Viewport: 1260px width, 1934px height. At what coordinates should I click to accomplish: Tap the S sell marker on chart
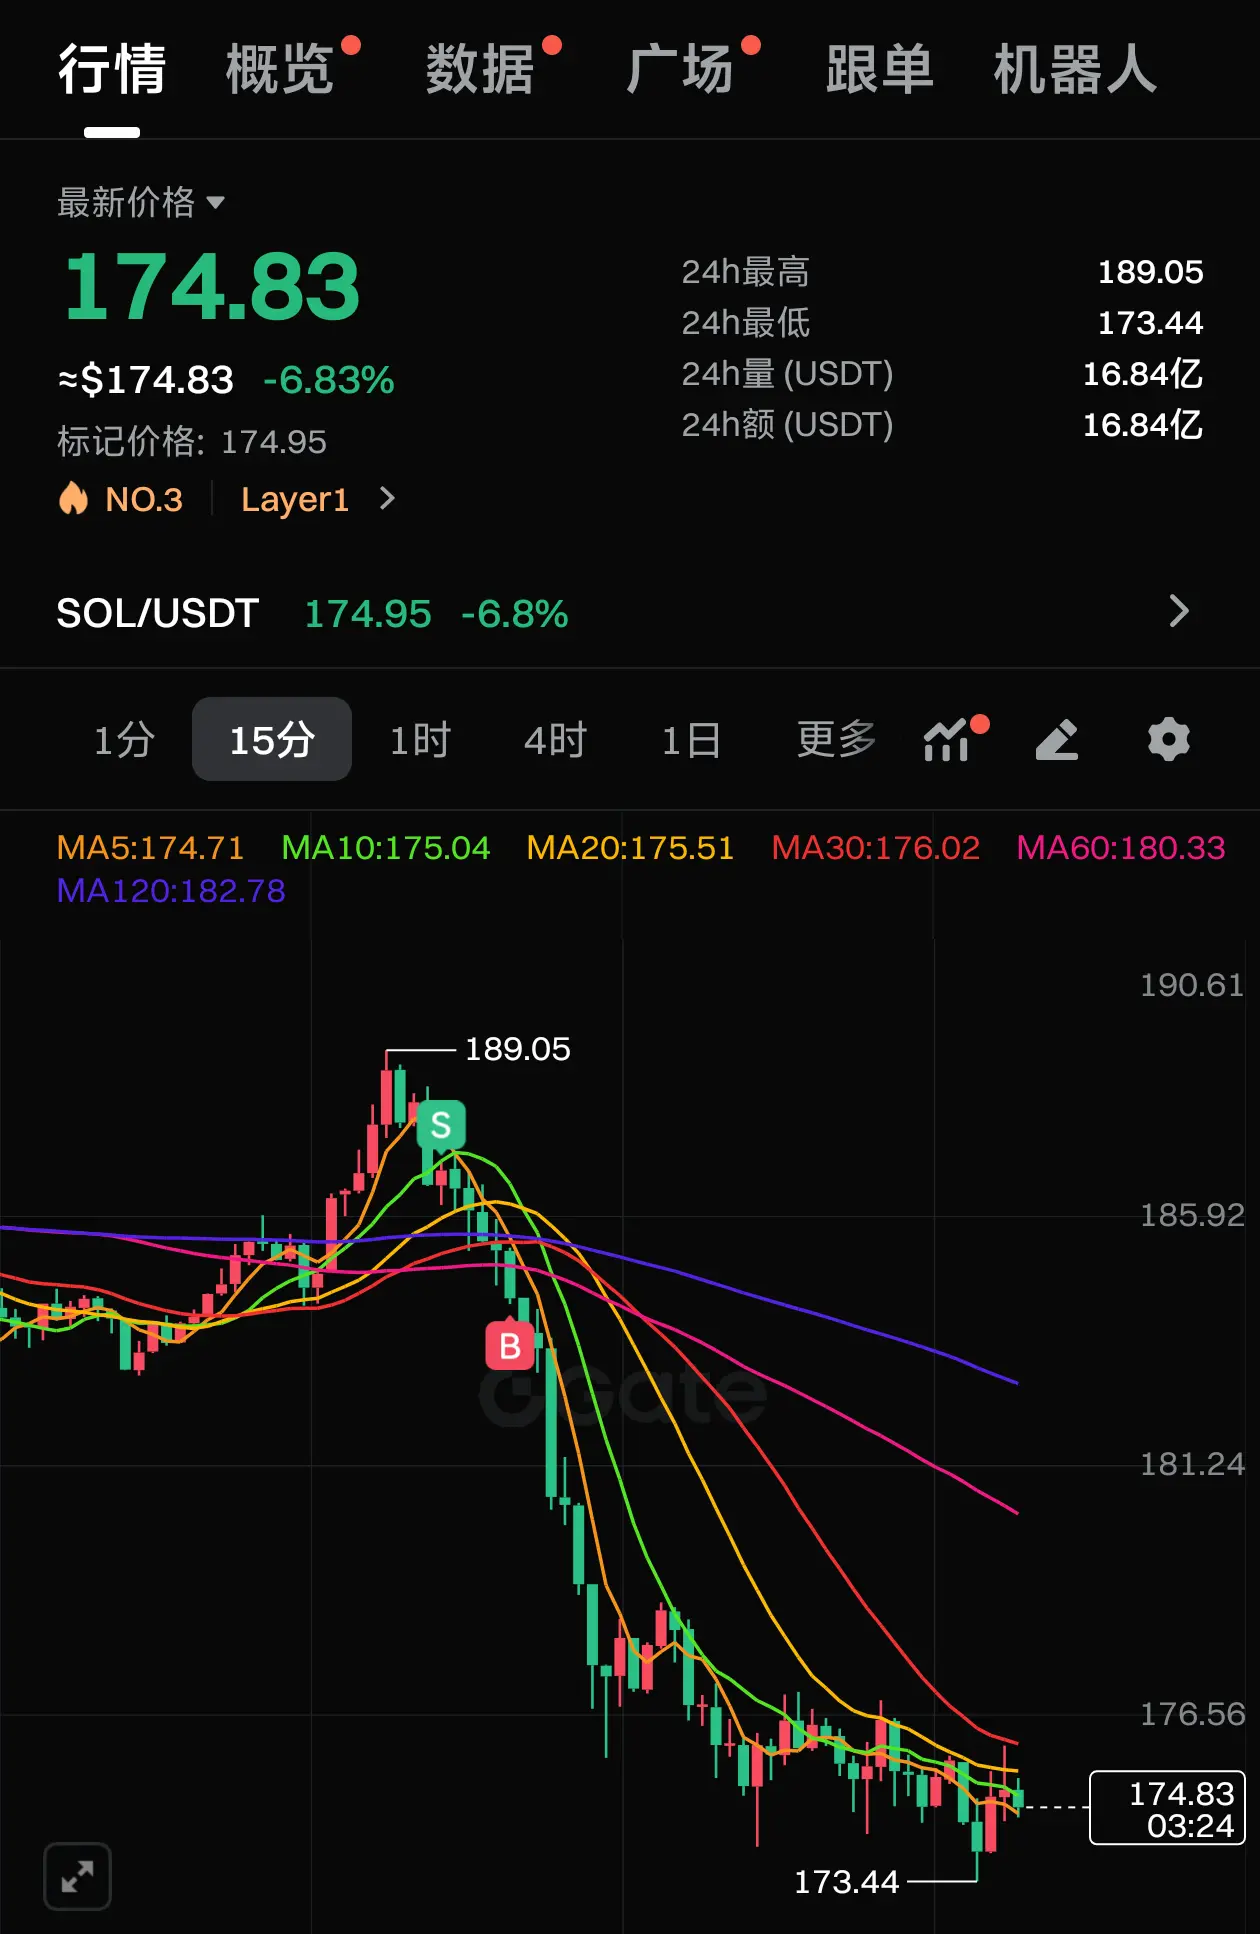[x=441, y=1125]
